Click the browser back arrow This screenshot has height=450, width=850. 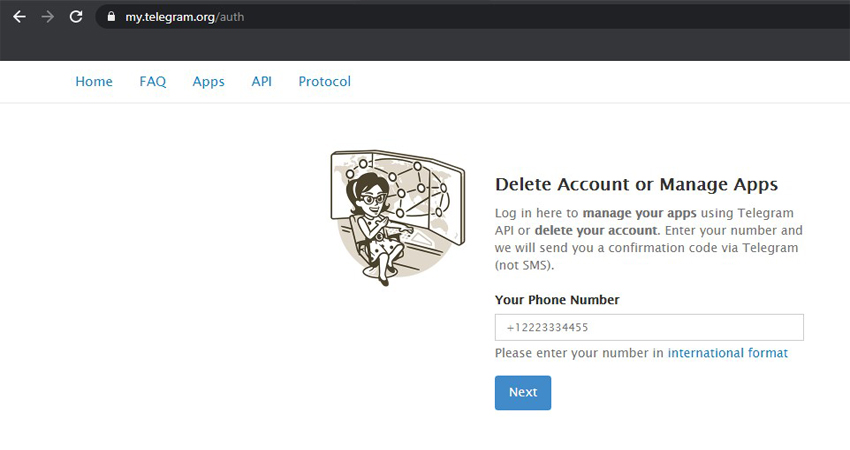pos(19,17)
